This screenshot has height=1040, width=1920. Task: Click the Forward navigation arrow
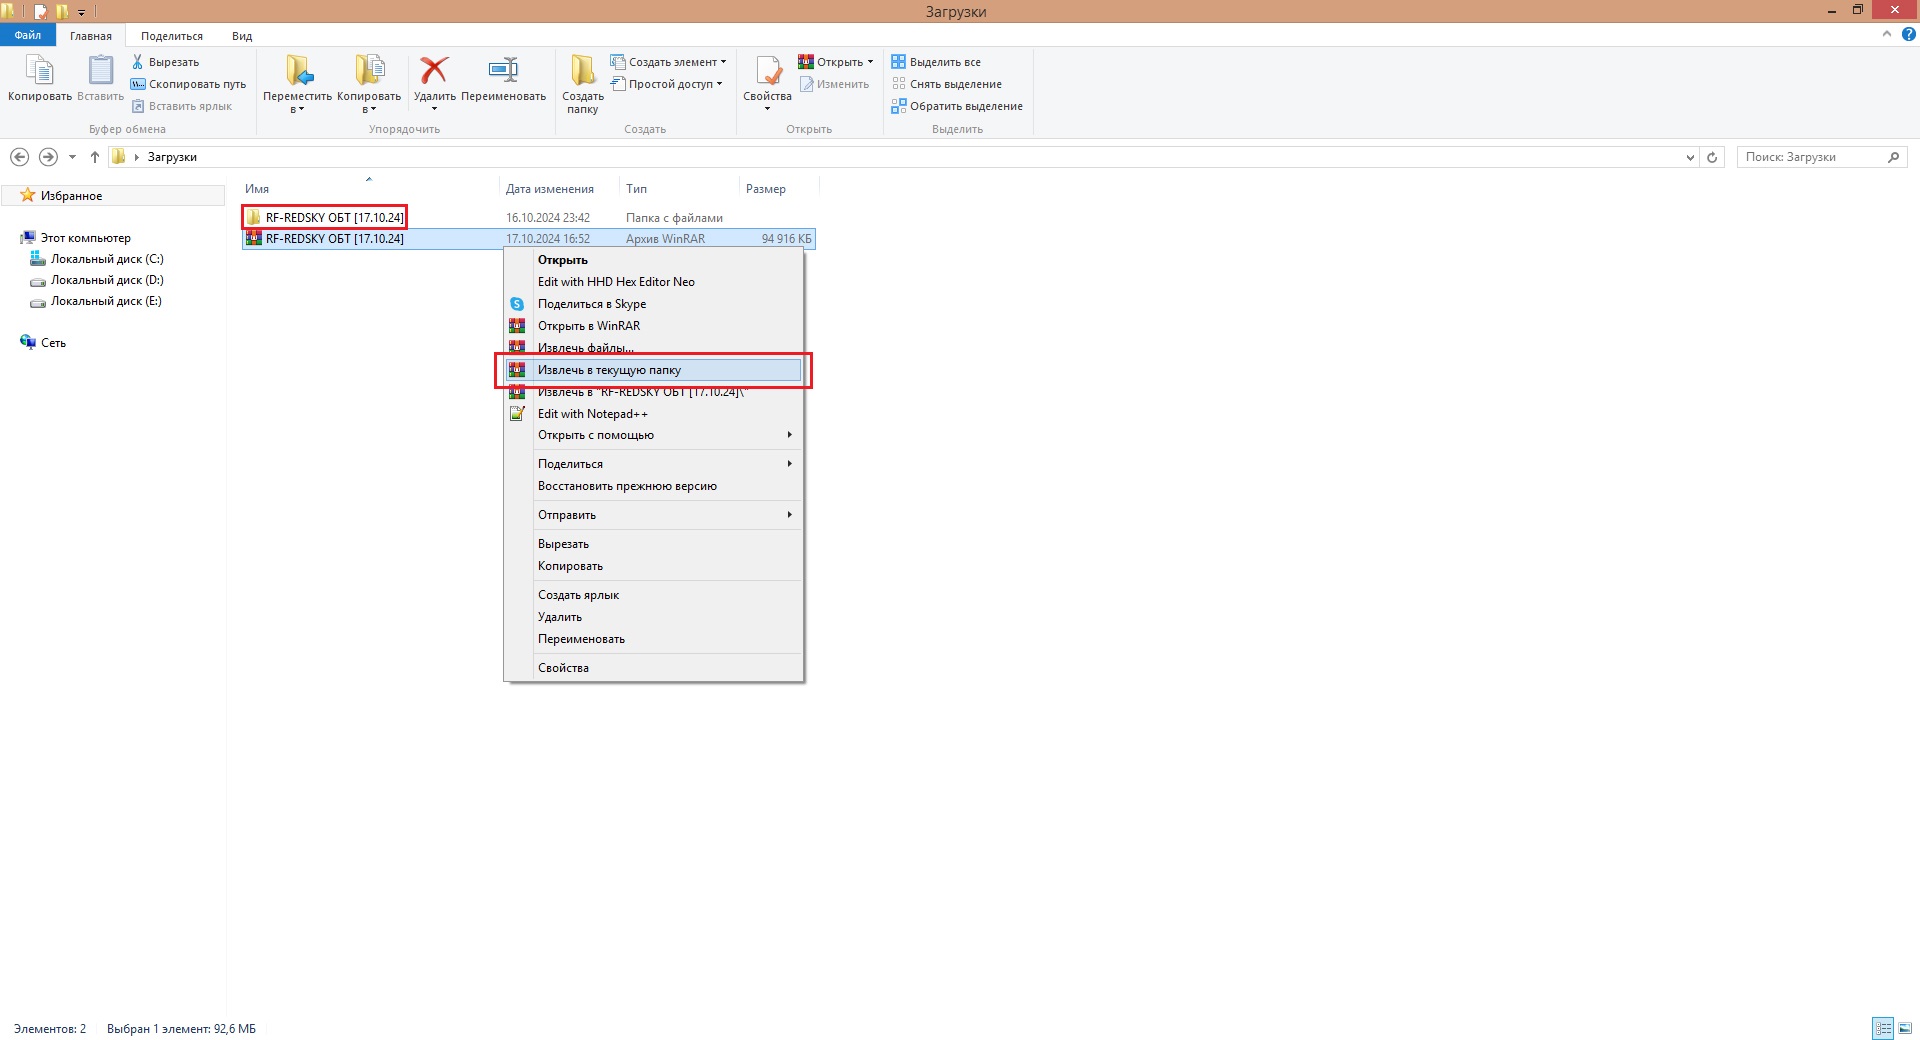click(x=48, y=157)
